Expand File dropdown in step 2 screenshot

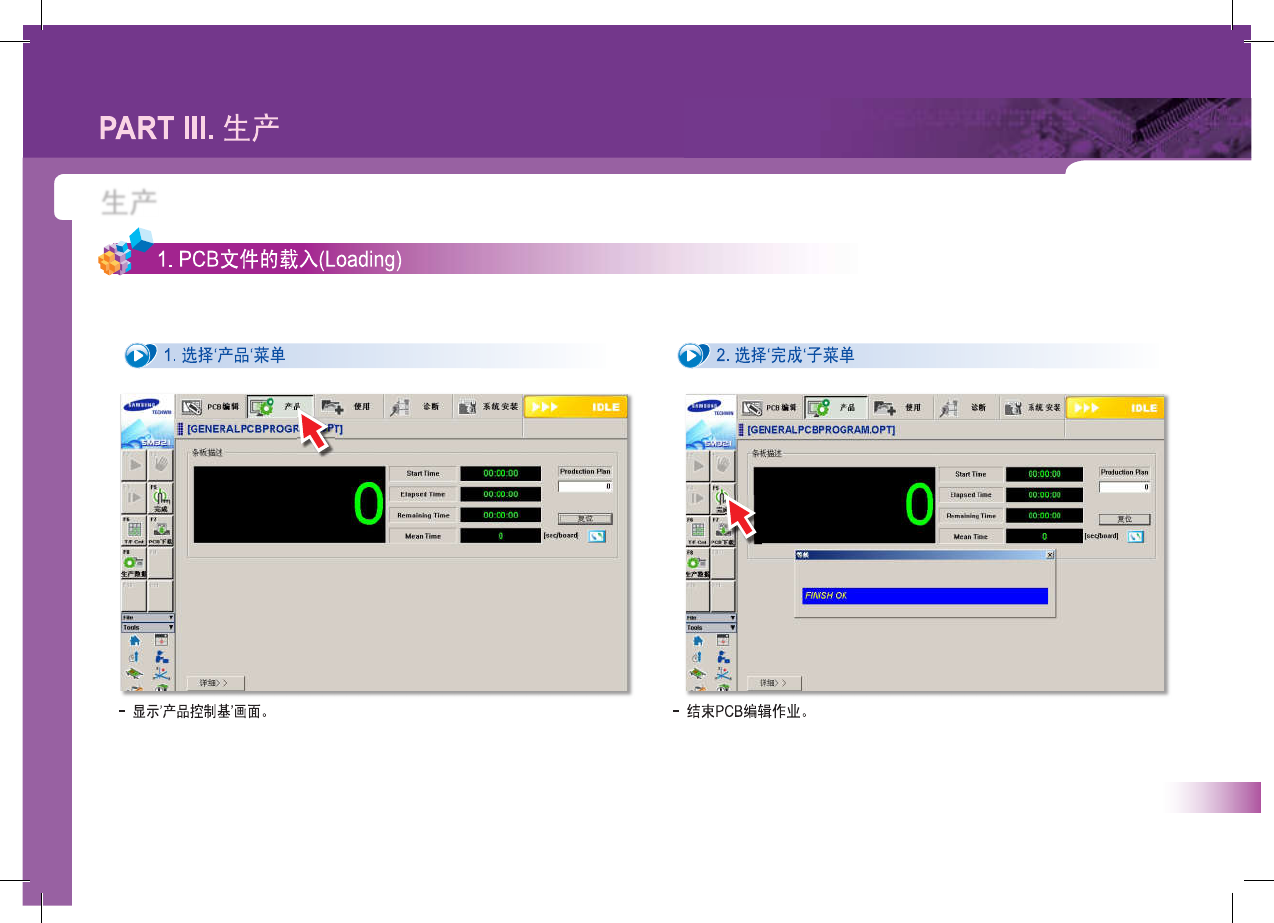click(710, 618)
